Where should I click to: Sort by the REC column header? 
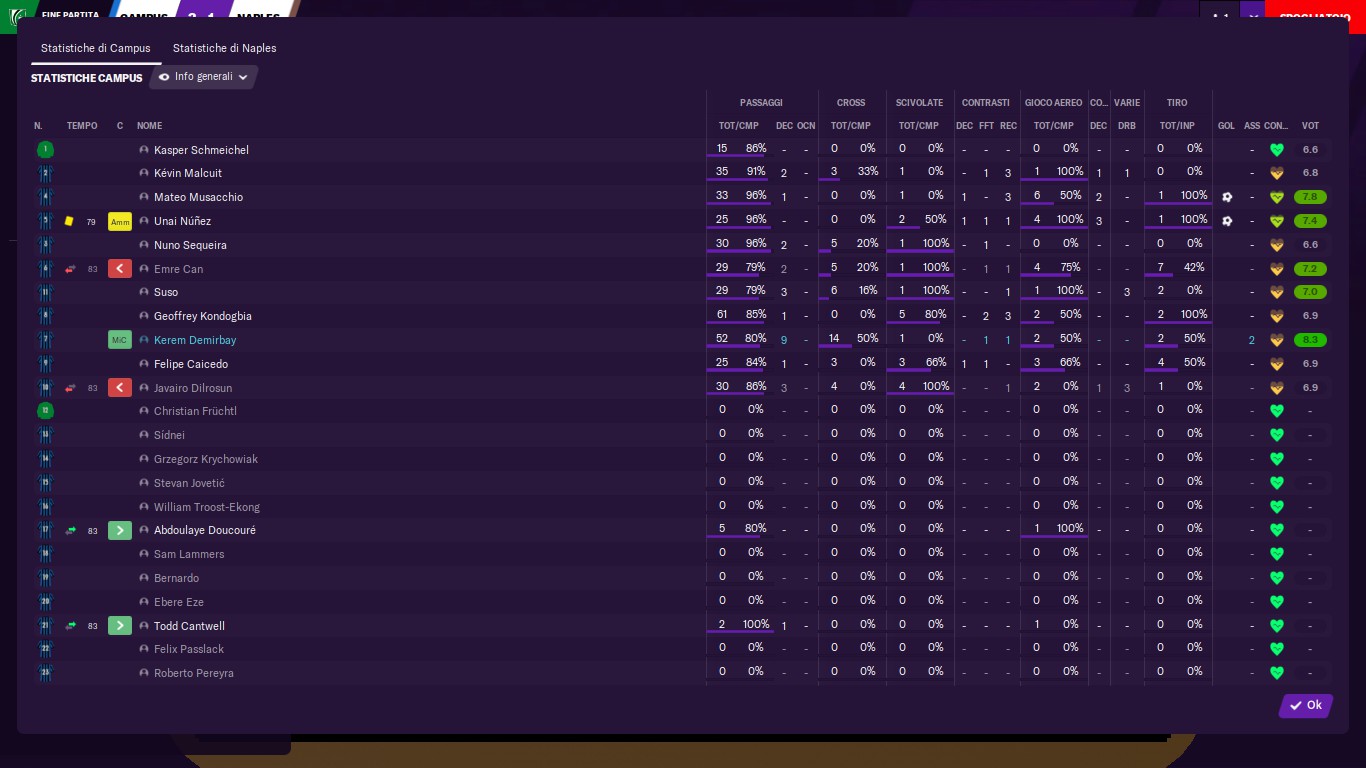(x=1008, y=126)
